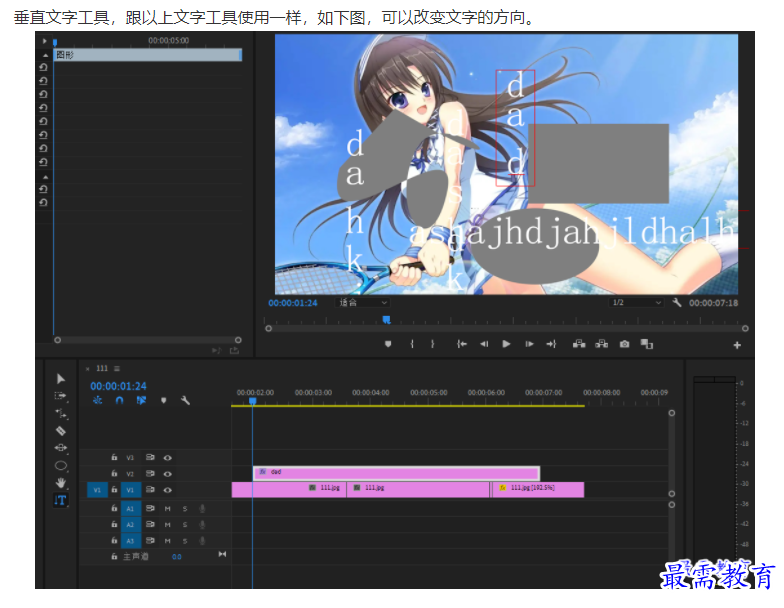This screenshot has width=784, height=608.
Task: Open timeline display settings wrench
Action: pyautogui.click(x=186, y=400)
